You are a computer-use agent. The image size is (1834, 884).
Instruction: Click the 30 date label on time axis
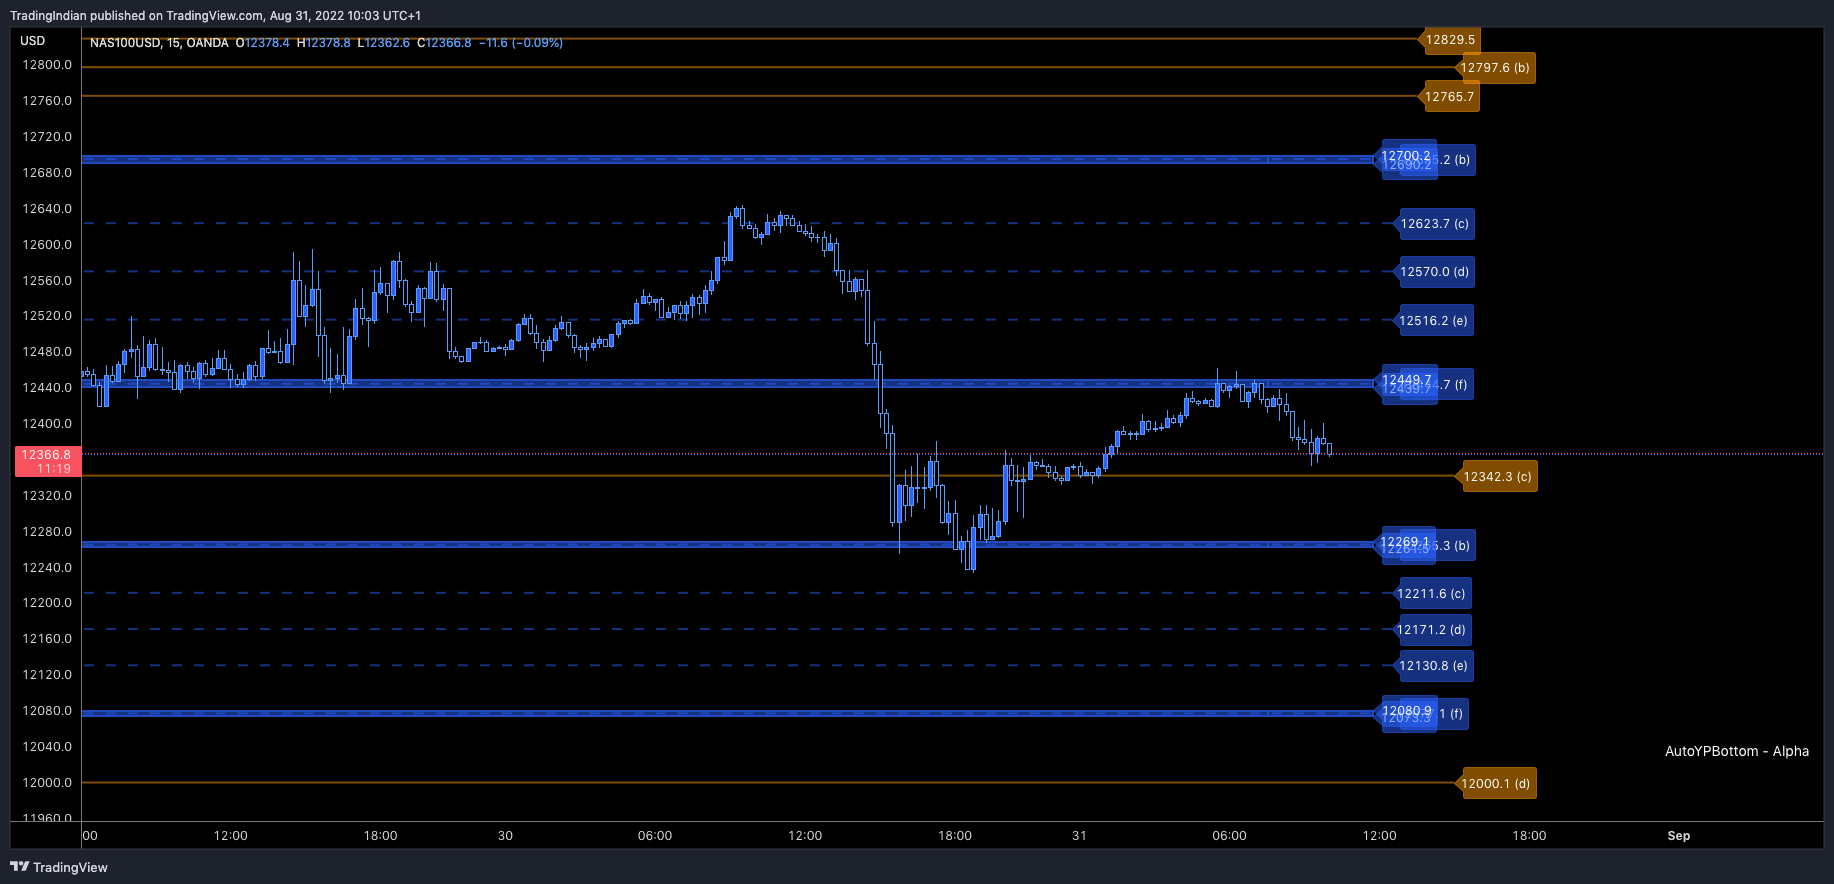[505, 836]
